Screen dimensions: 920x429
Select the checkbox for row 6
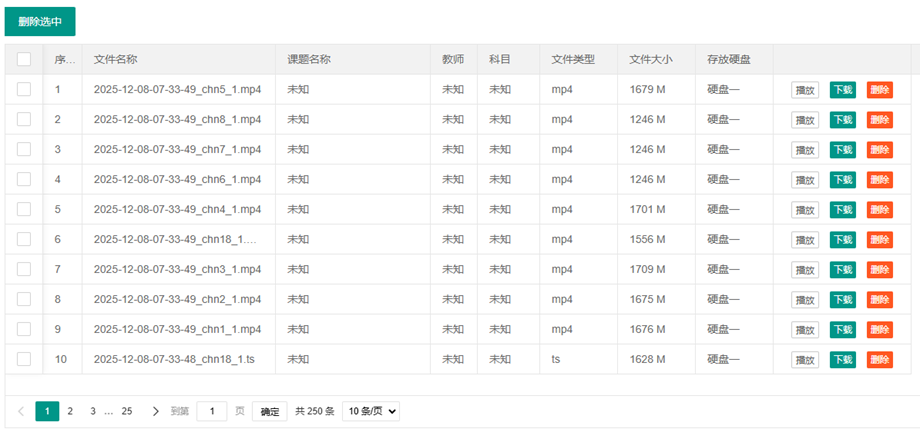[24, 239]
